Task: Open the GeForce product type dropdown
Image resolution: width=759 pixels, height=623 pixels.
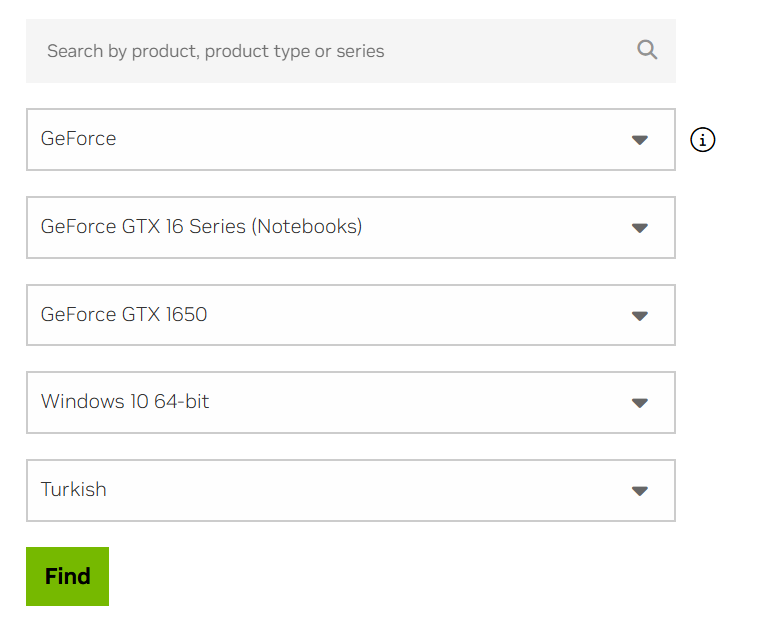Action: [x=350, y=140]
